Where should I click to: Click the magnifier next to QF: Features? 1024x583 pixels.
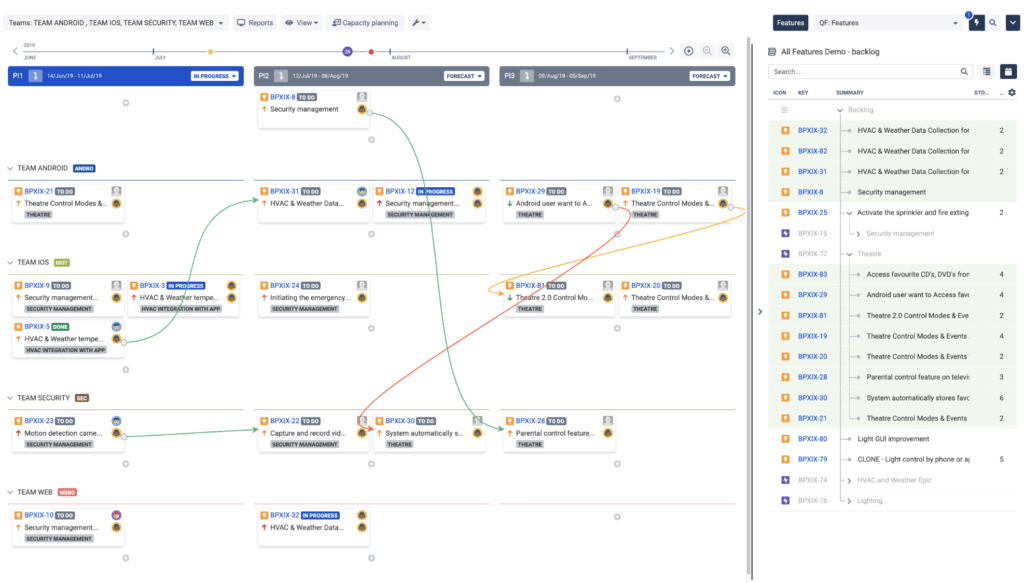[x=993, y=22]
